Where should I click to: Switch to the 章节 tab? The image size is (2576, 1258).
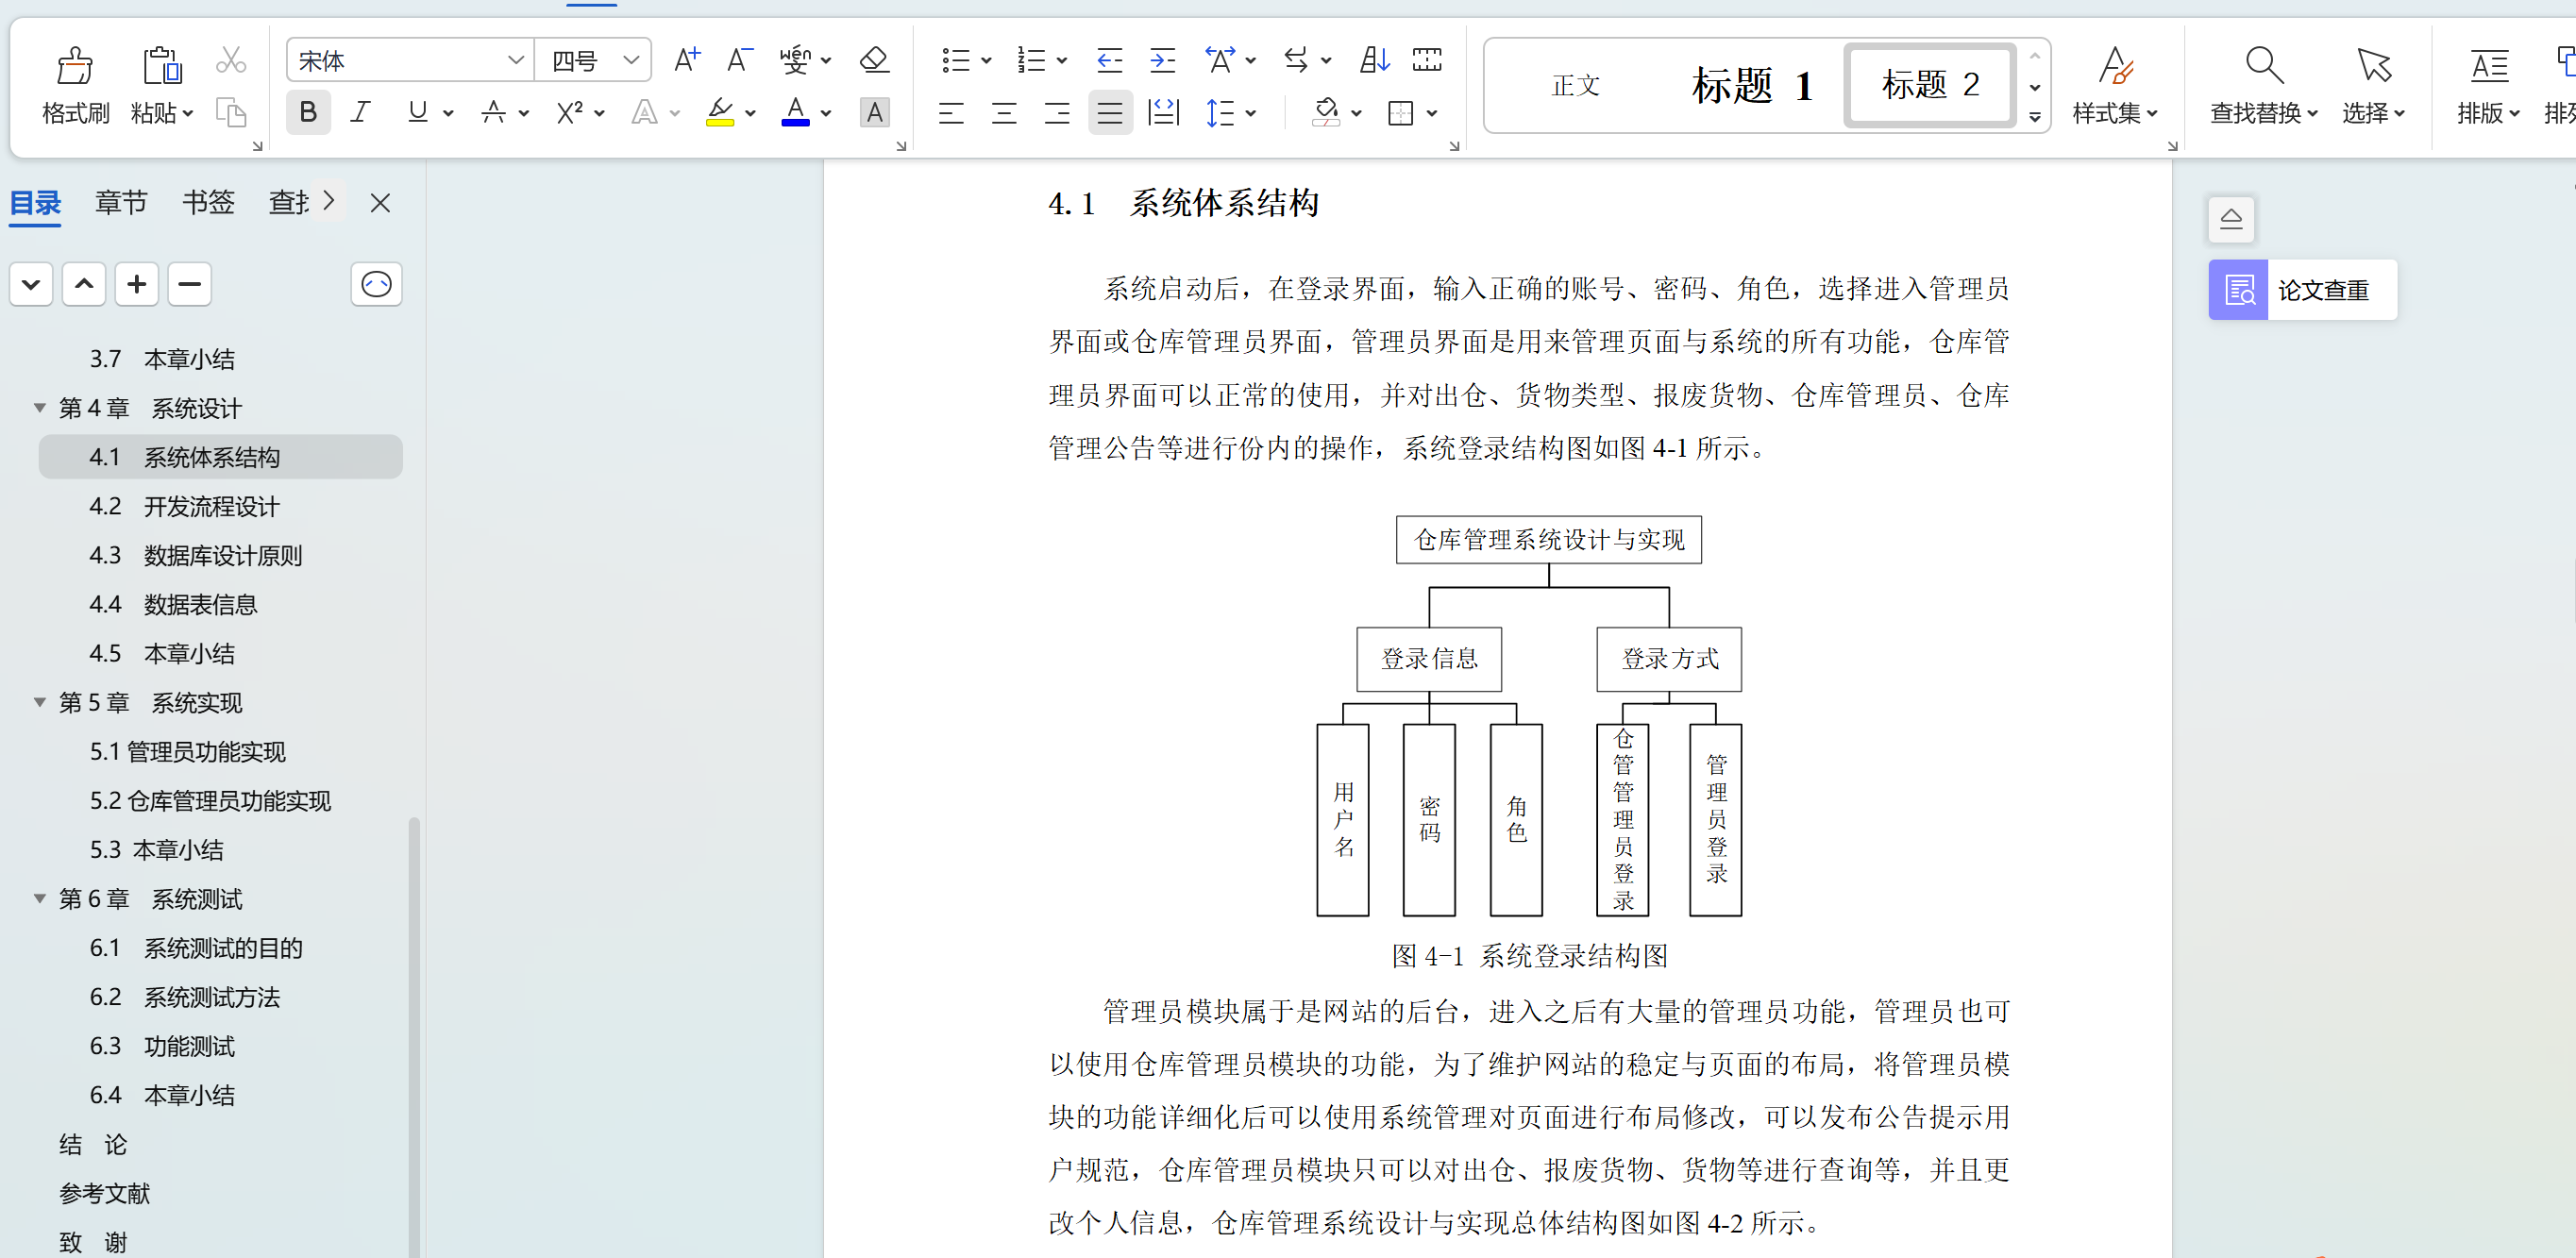(x=121, y=202)
